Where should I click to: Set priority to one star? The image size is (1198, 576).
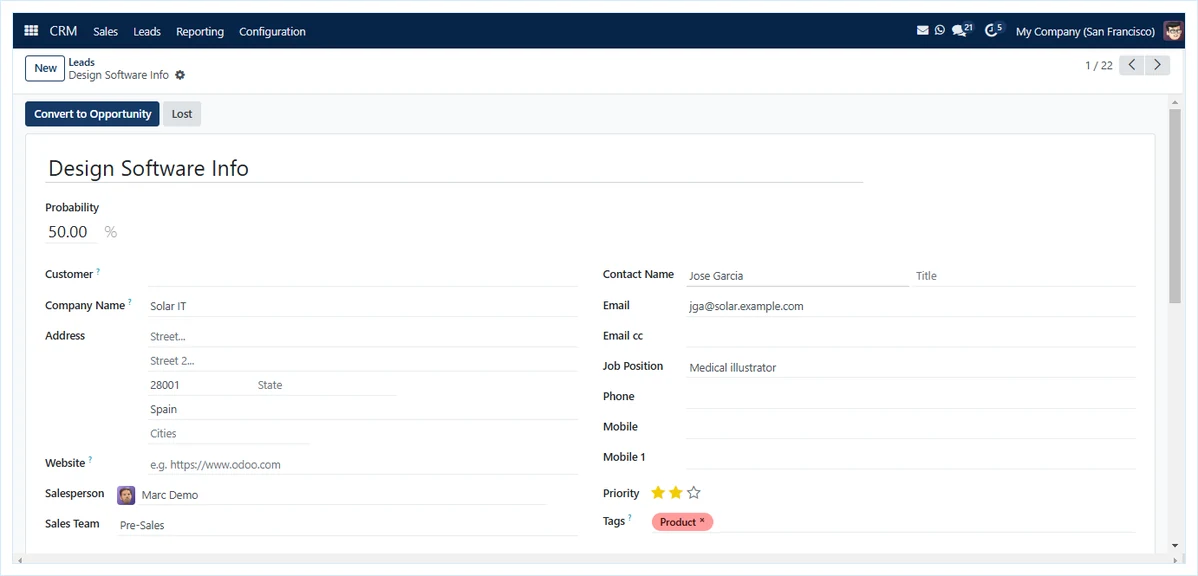click(658, 493)
